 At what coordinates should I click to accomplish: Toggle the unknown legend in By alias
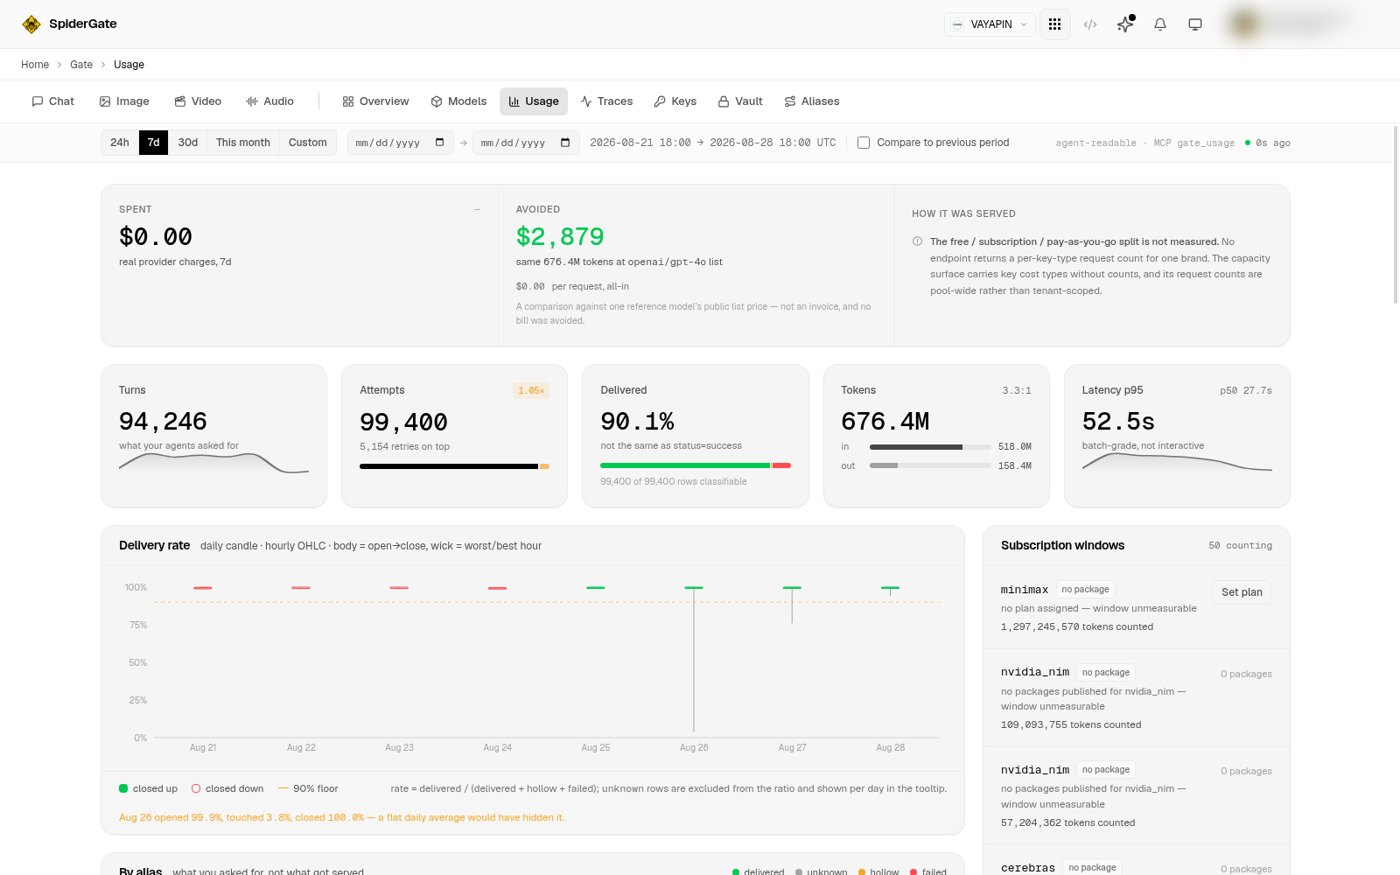pyautogui.click(x=821, y=872)
